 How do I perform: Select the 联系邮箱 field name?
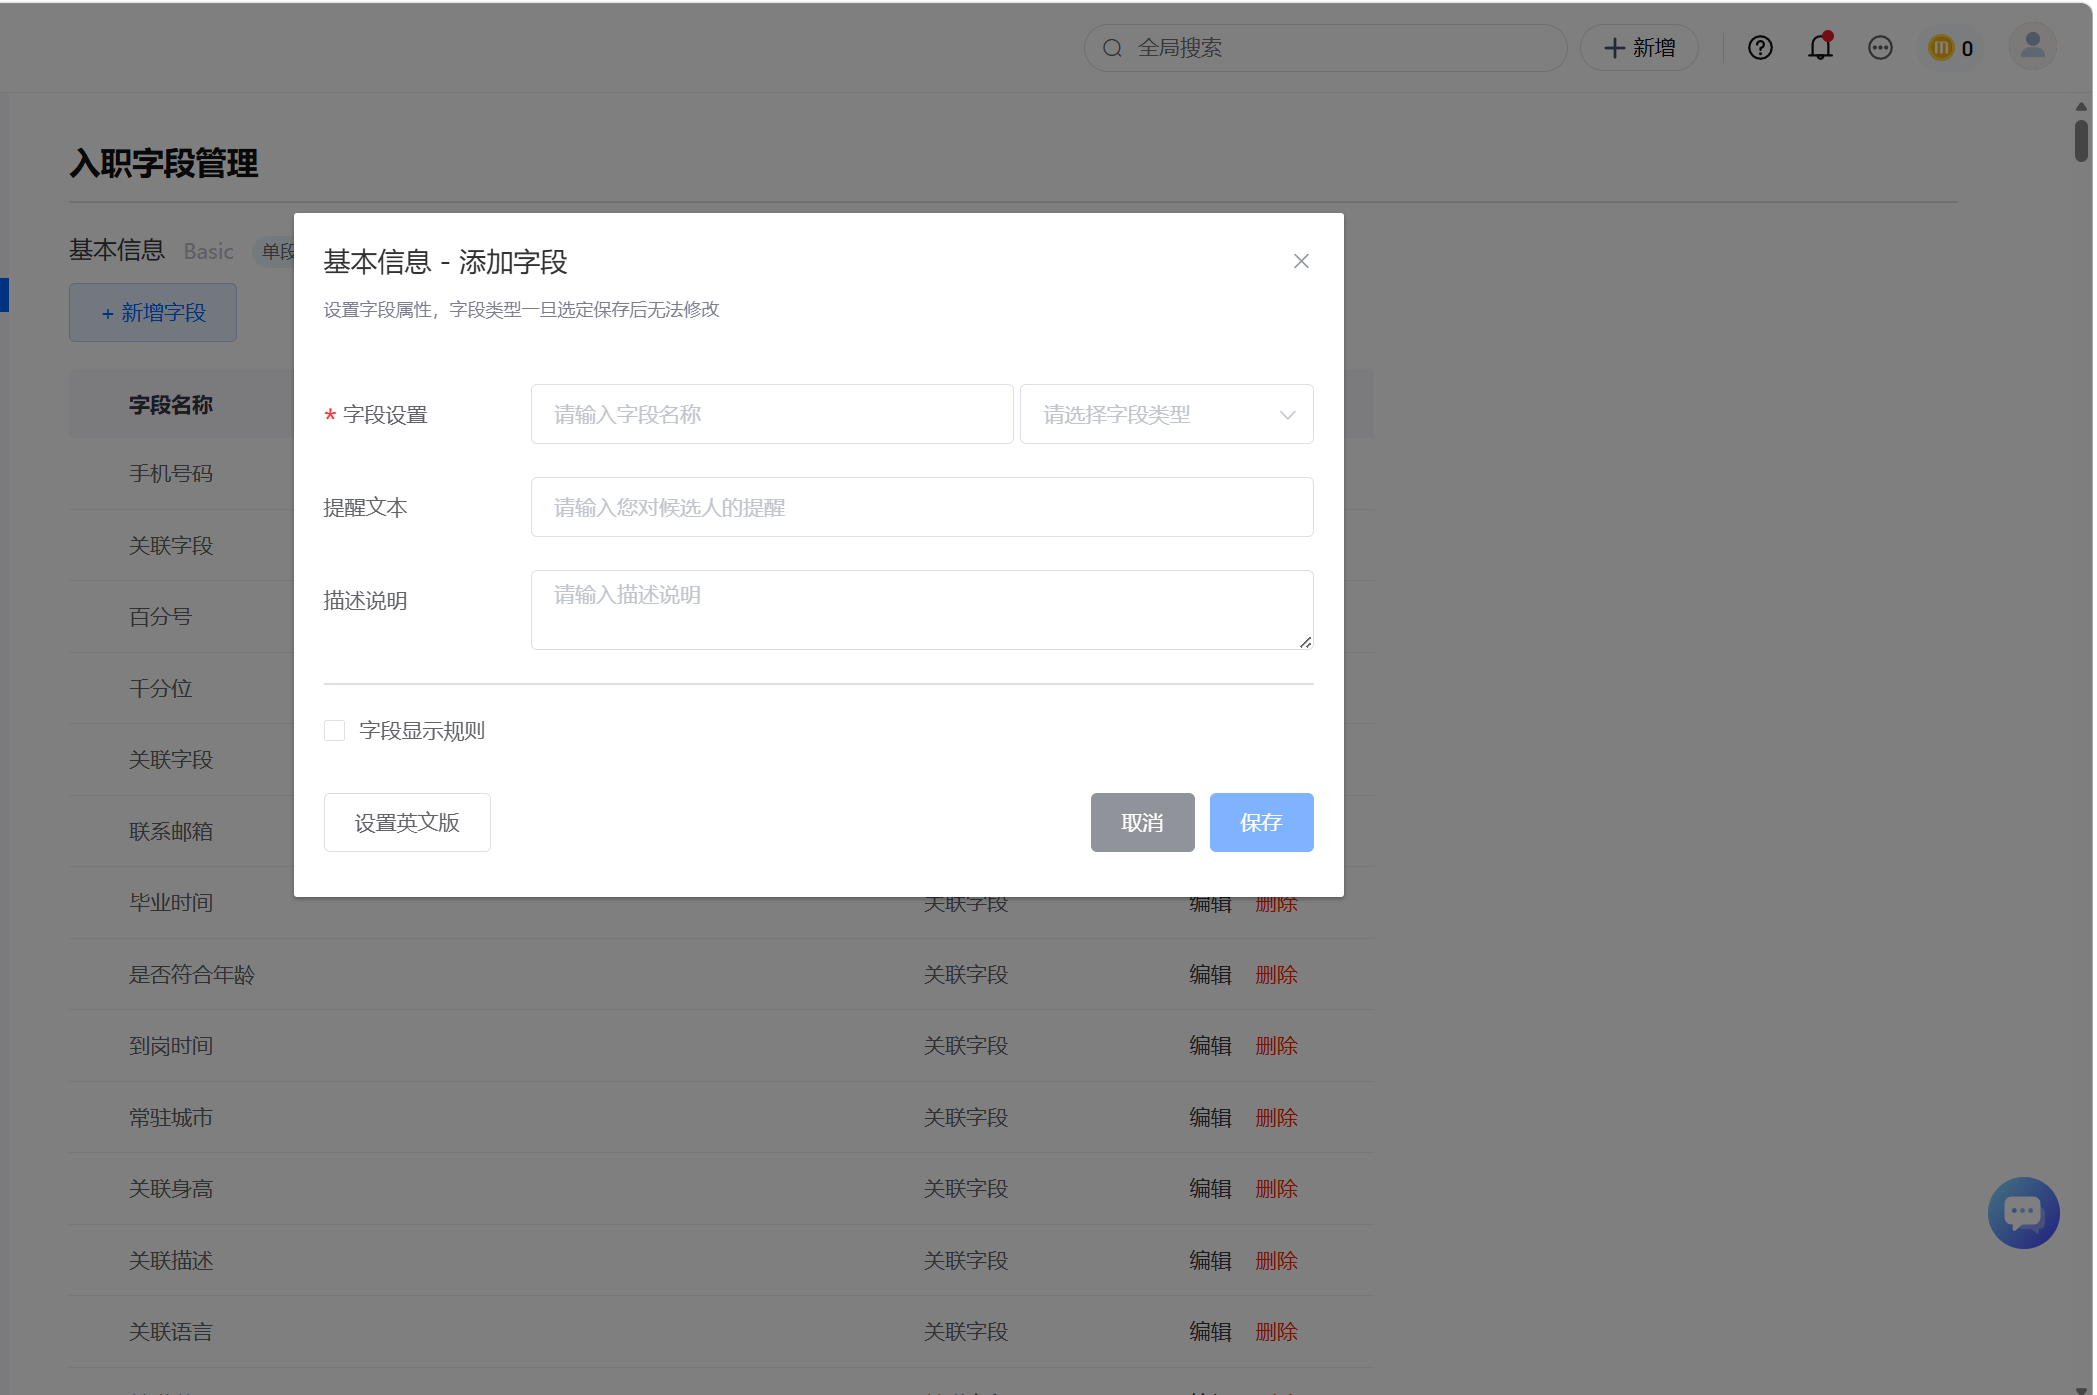(171, 831)
